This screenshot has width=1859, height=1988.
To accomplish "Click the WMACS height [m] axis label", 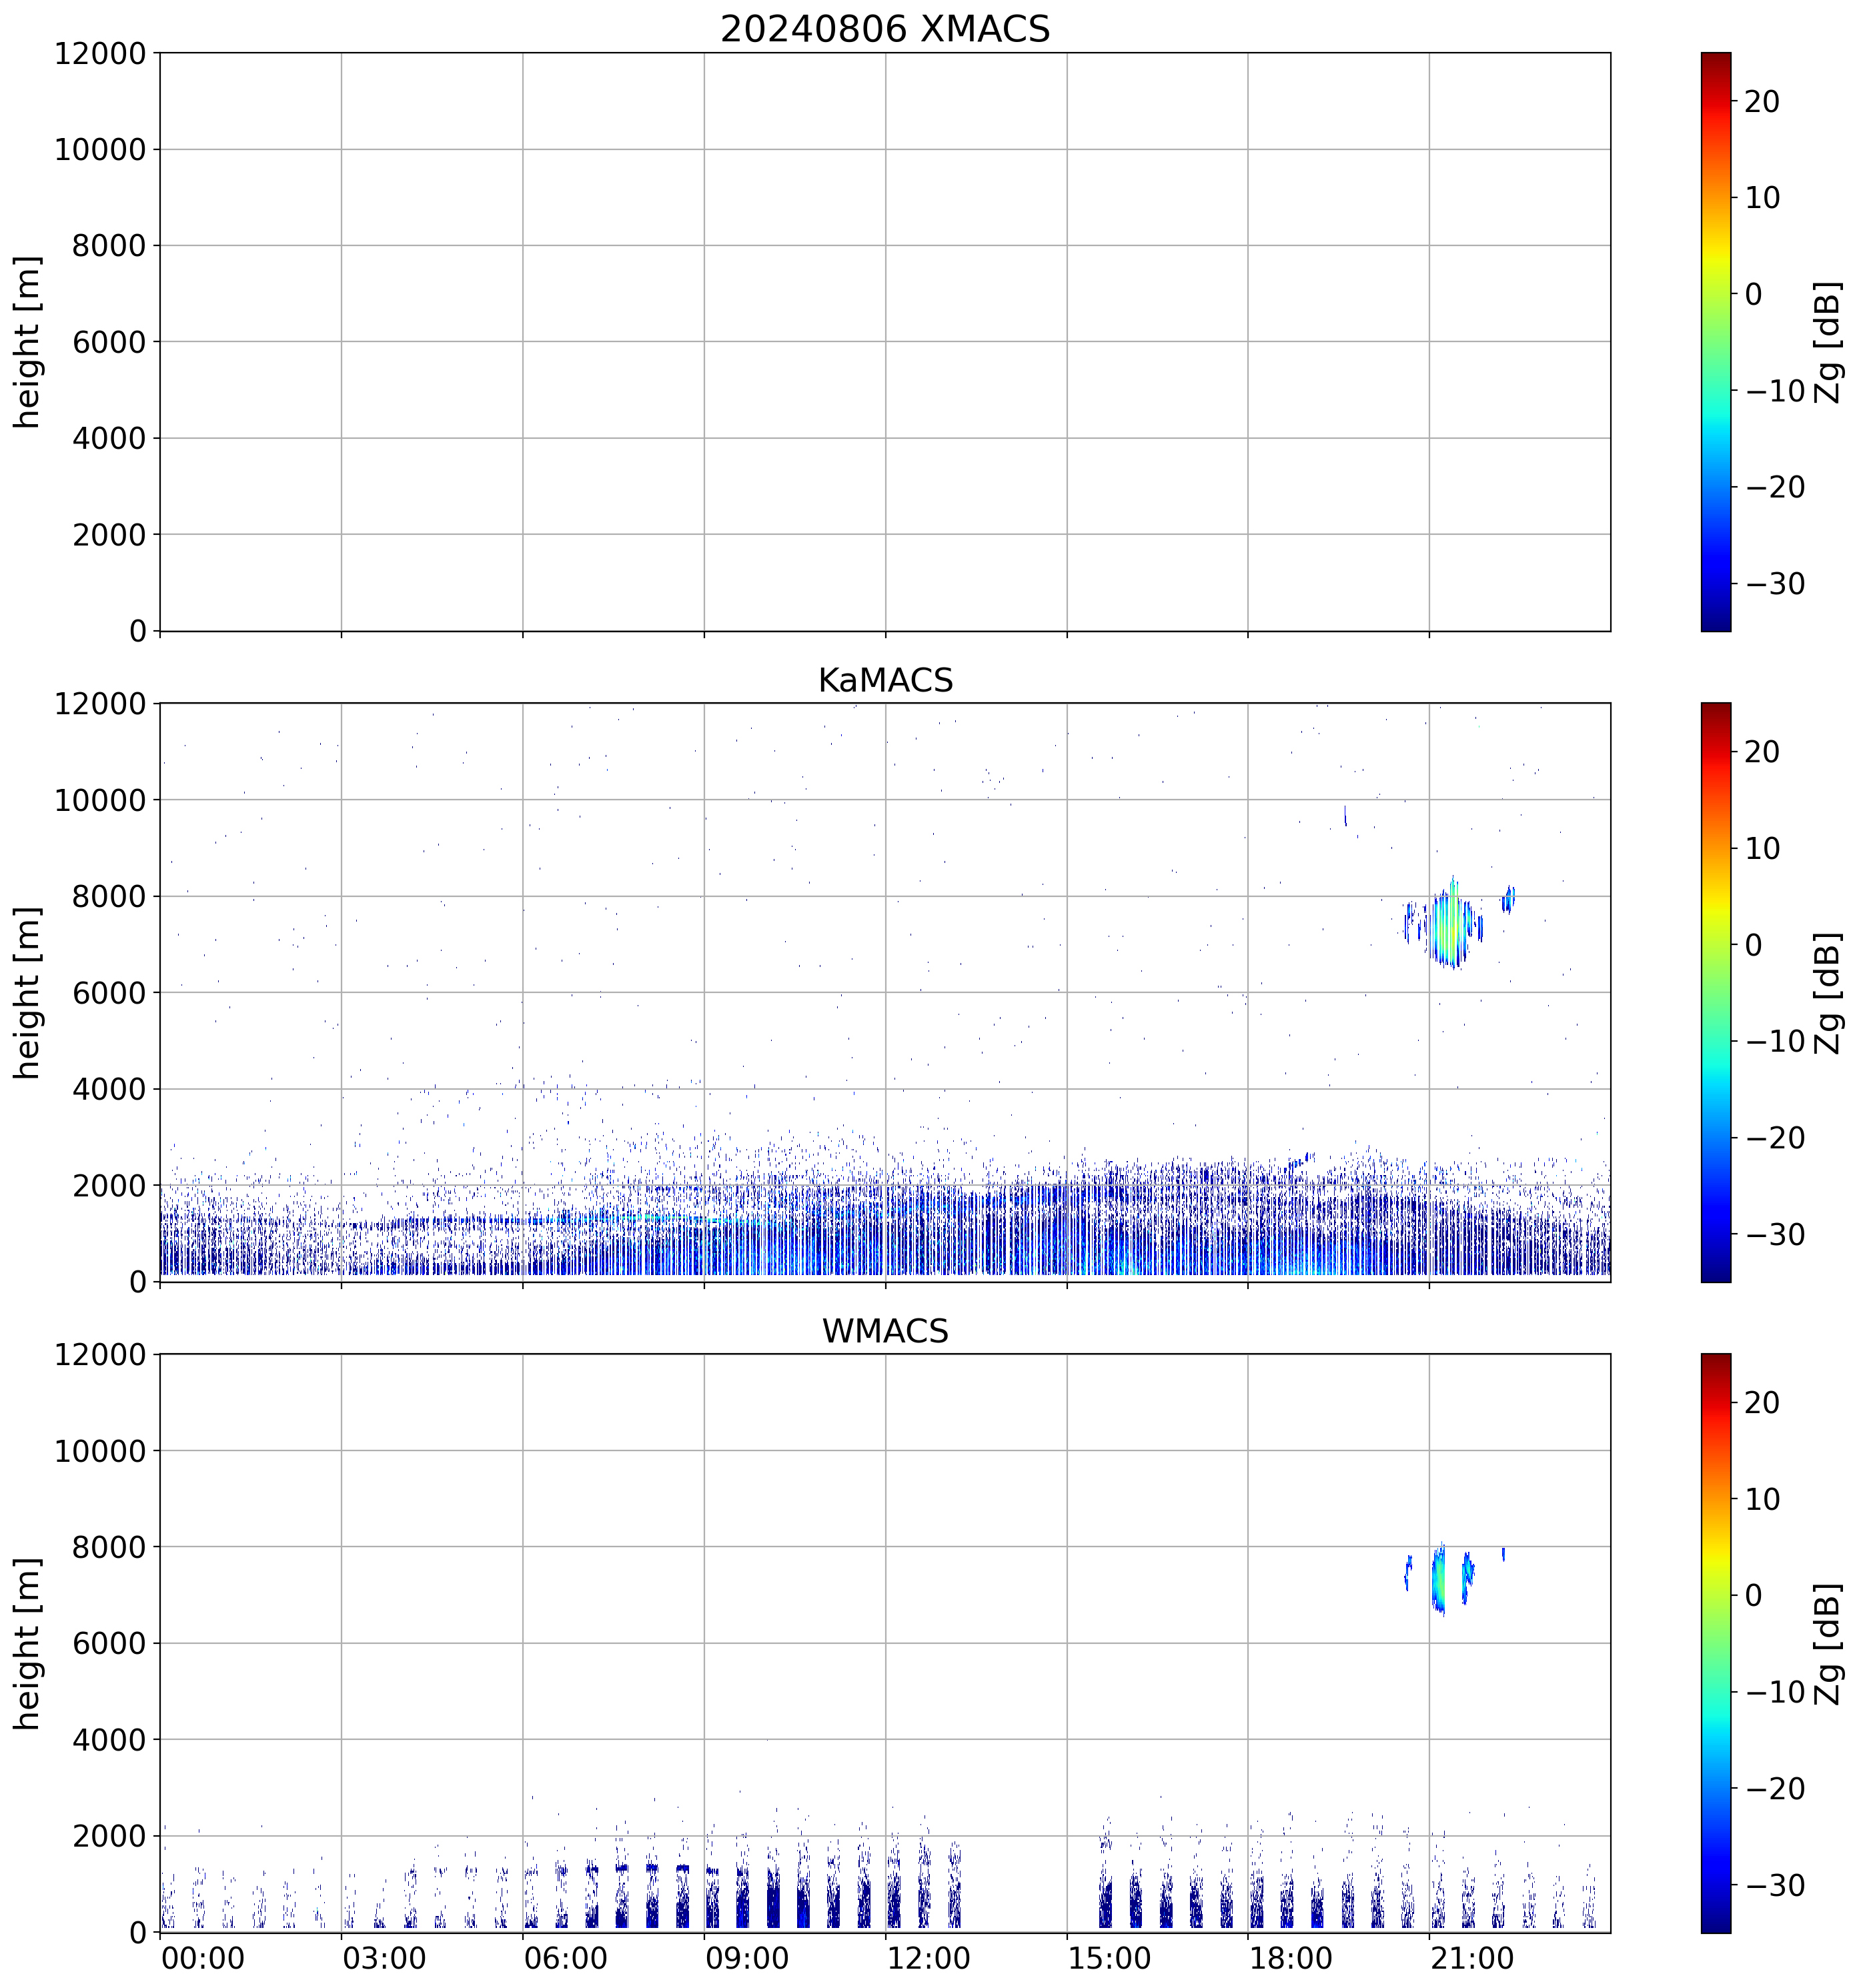I will click(x=27, y=1643).
